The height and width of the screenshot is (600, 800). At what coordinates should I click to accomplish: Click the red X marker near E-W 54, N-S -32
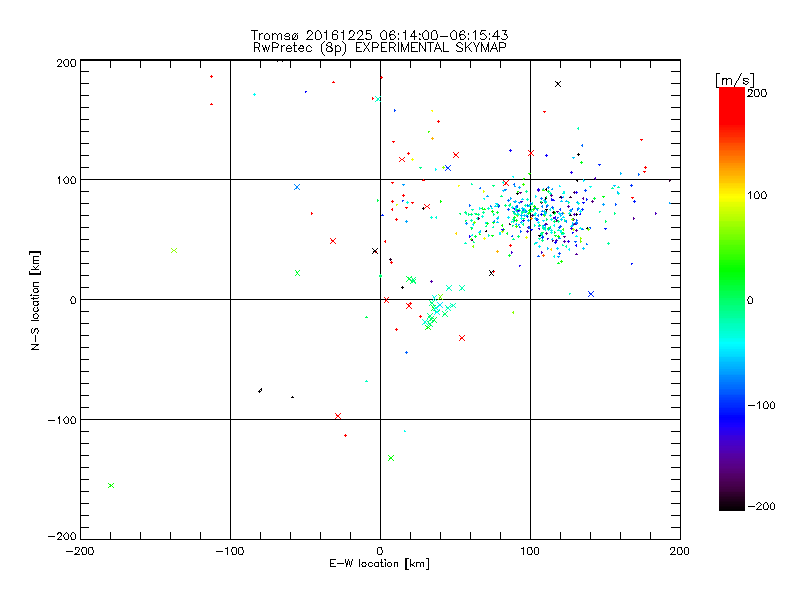click(x=462, y=338)
